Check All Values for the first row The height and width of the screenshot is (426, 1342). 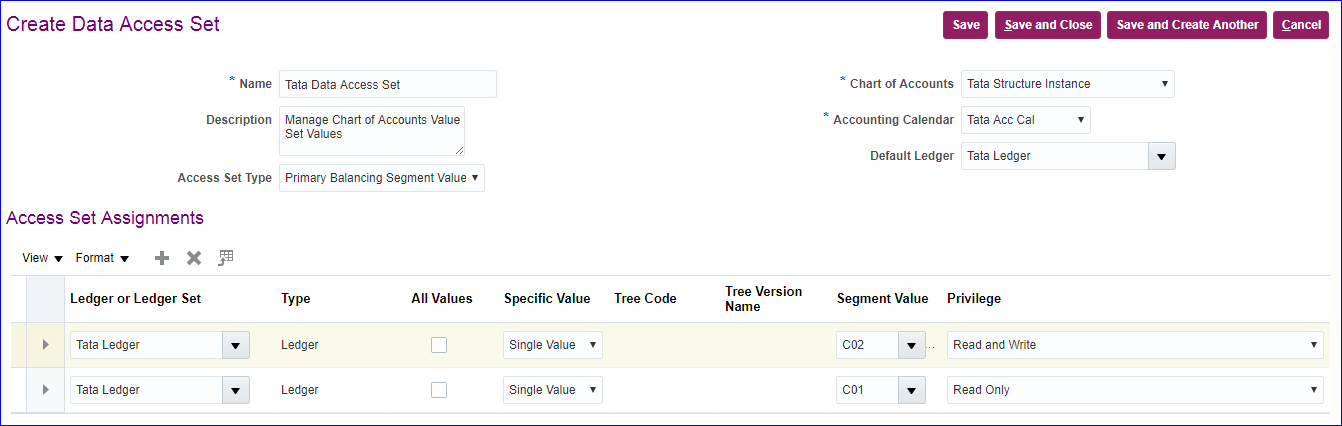(439, 345)
